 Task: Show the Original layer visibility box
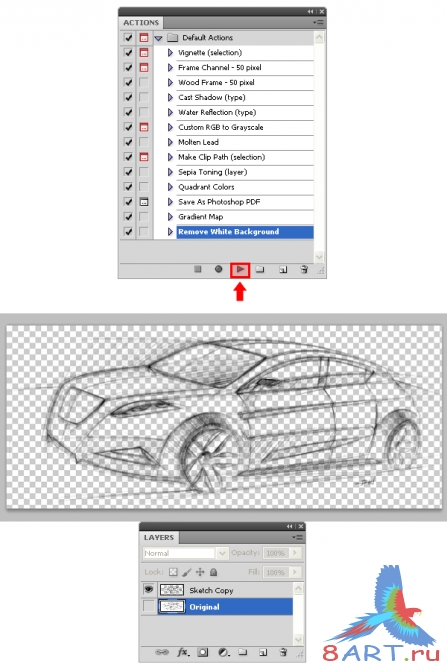coord(148,606)
